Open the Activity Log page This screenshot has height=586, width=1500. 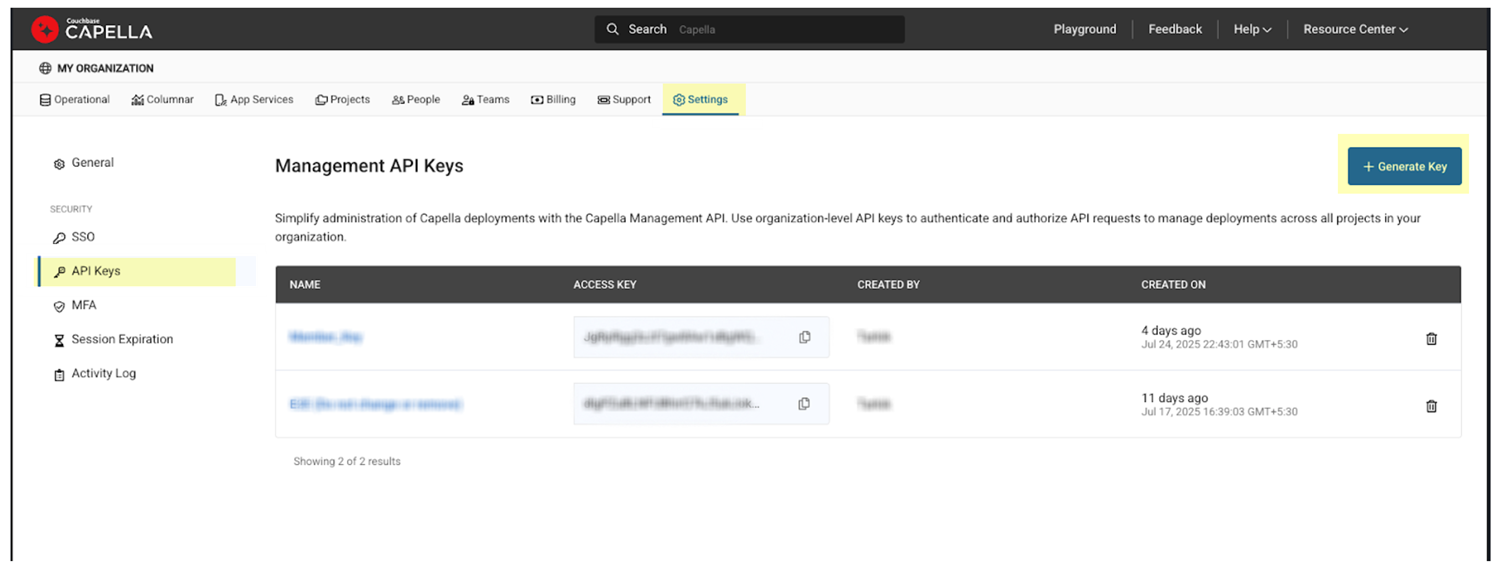coord(103,373)
